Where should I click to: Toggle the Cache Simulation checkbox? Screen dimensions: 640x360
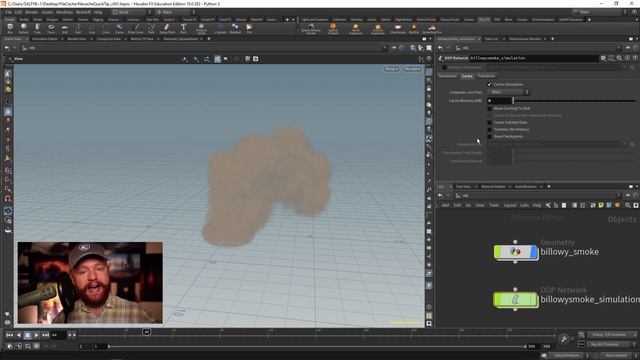[489, 84]
